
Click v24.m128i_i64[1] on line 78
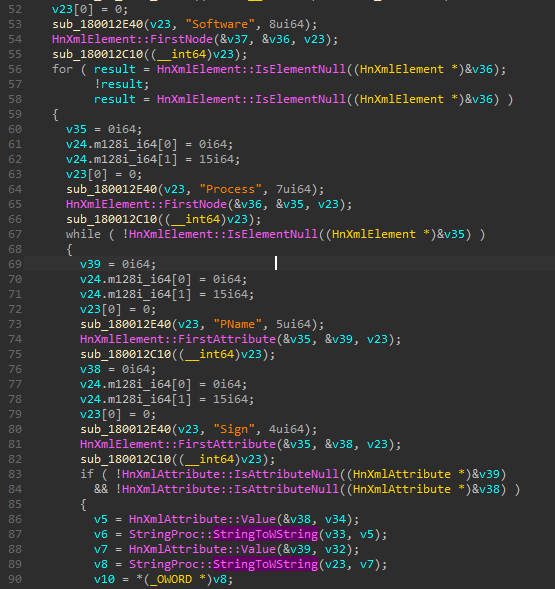pos(135,399)
